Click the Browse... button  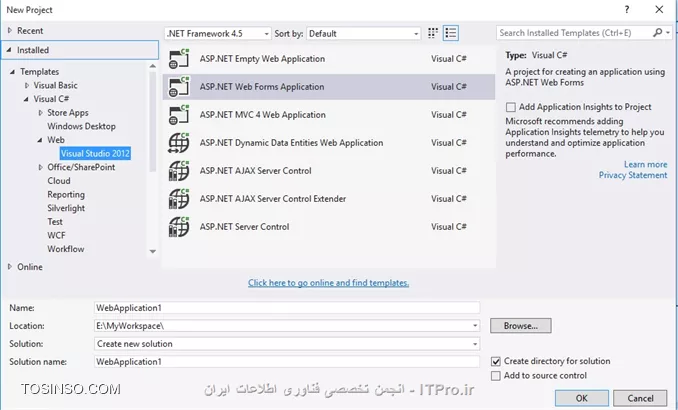click(521, 326)
